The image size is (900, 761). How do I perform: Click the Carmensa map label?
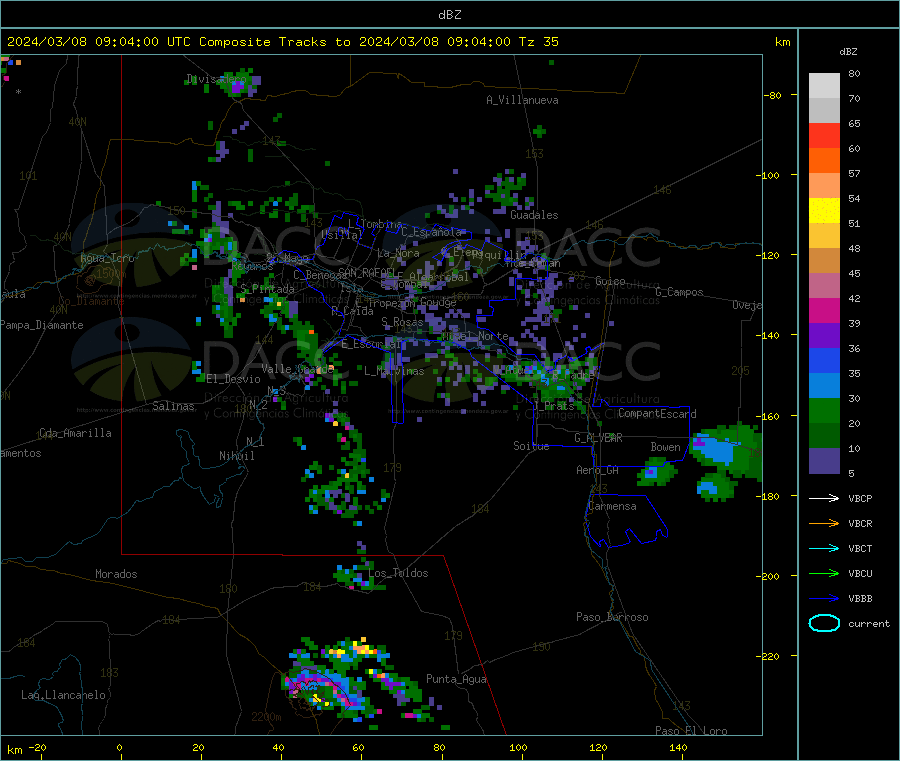coord(612,506)
